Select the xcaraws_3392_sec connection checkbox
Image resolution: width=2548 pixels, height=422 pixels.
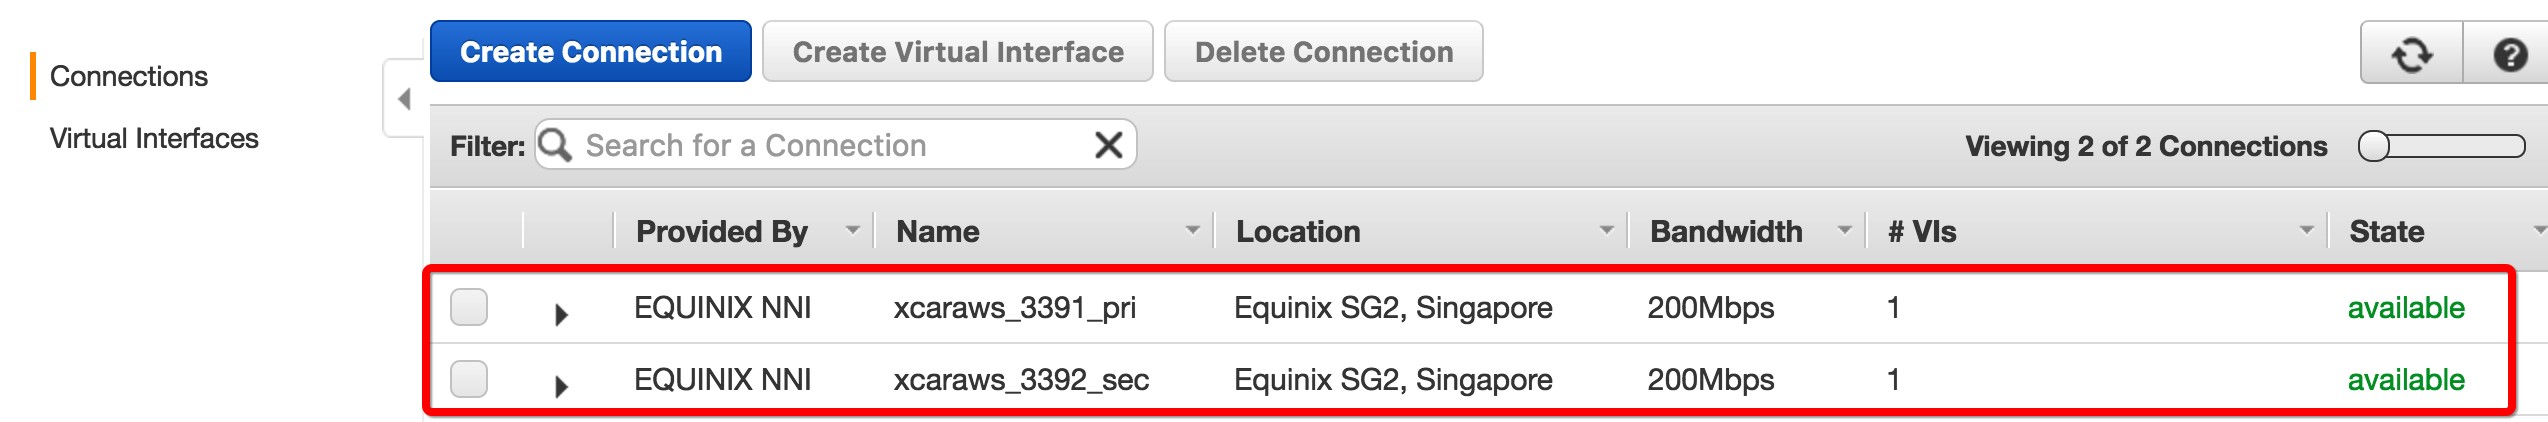coord(469,379)
